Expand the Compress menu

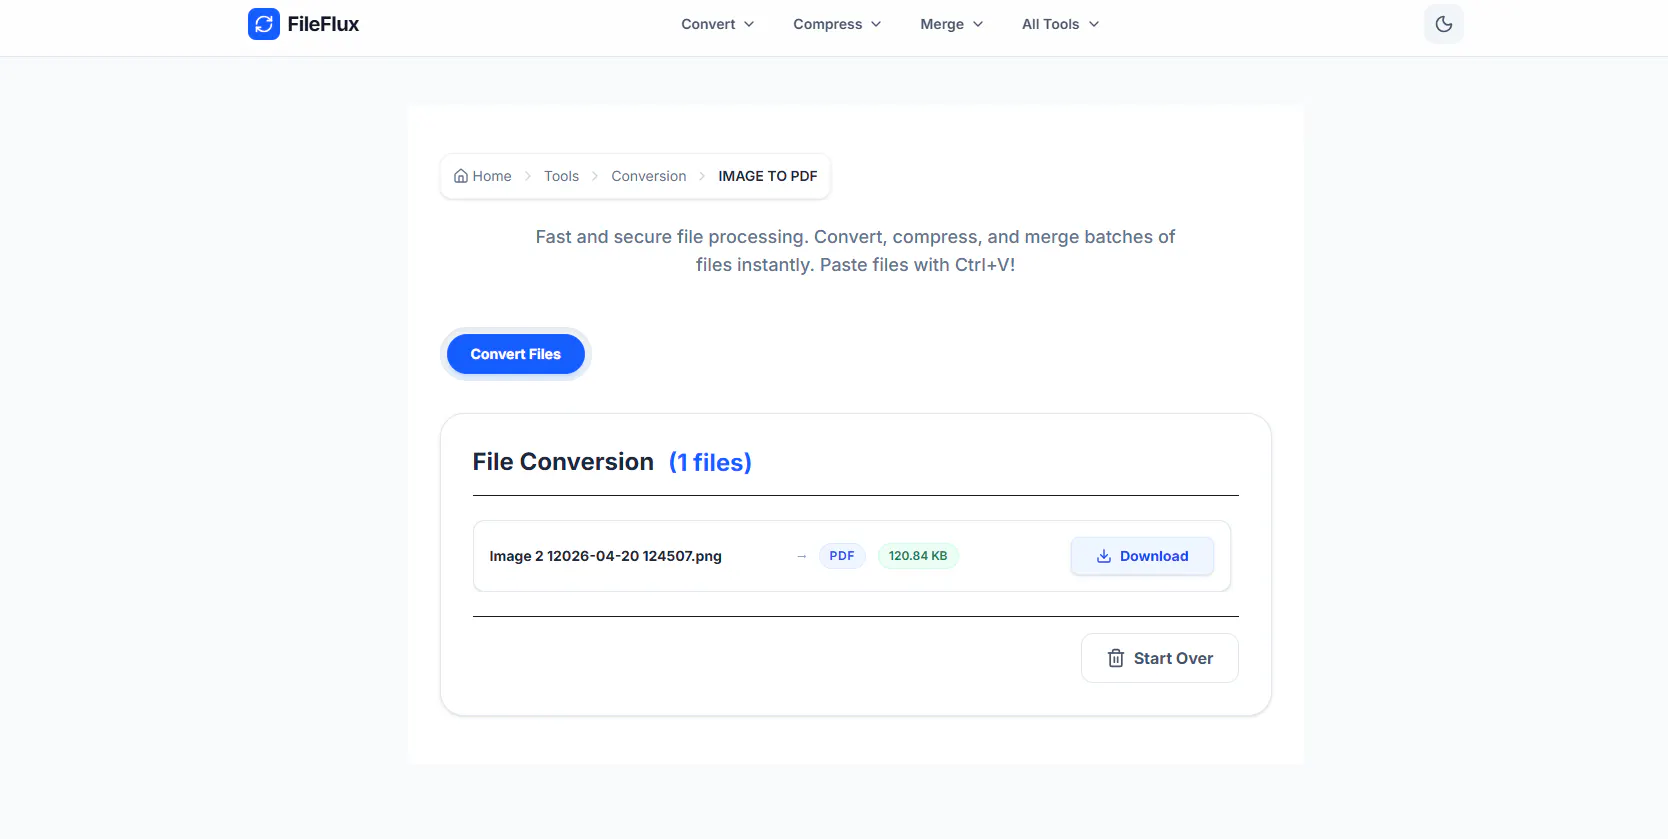click(x=837, y=24)
